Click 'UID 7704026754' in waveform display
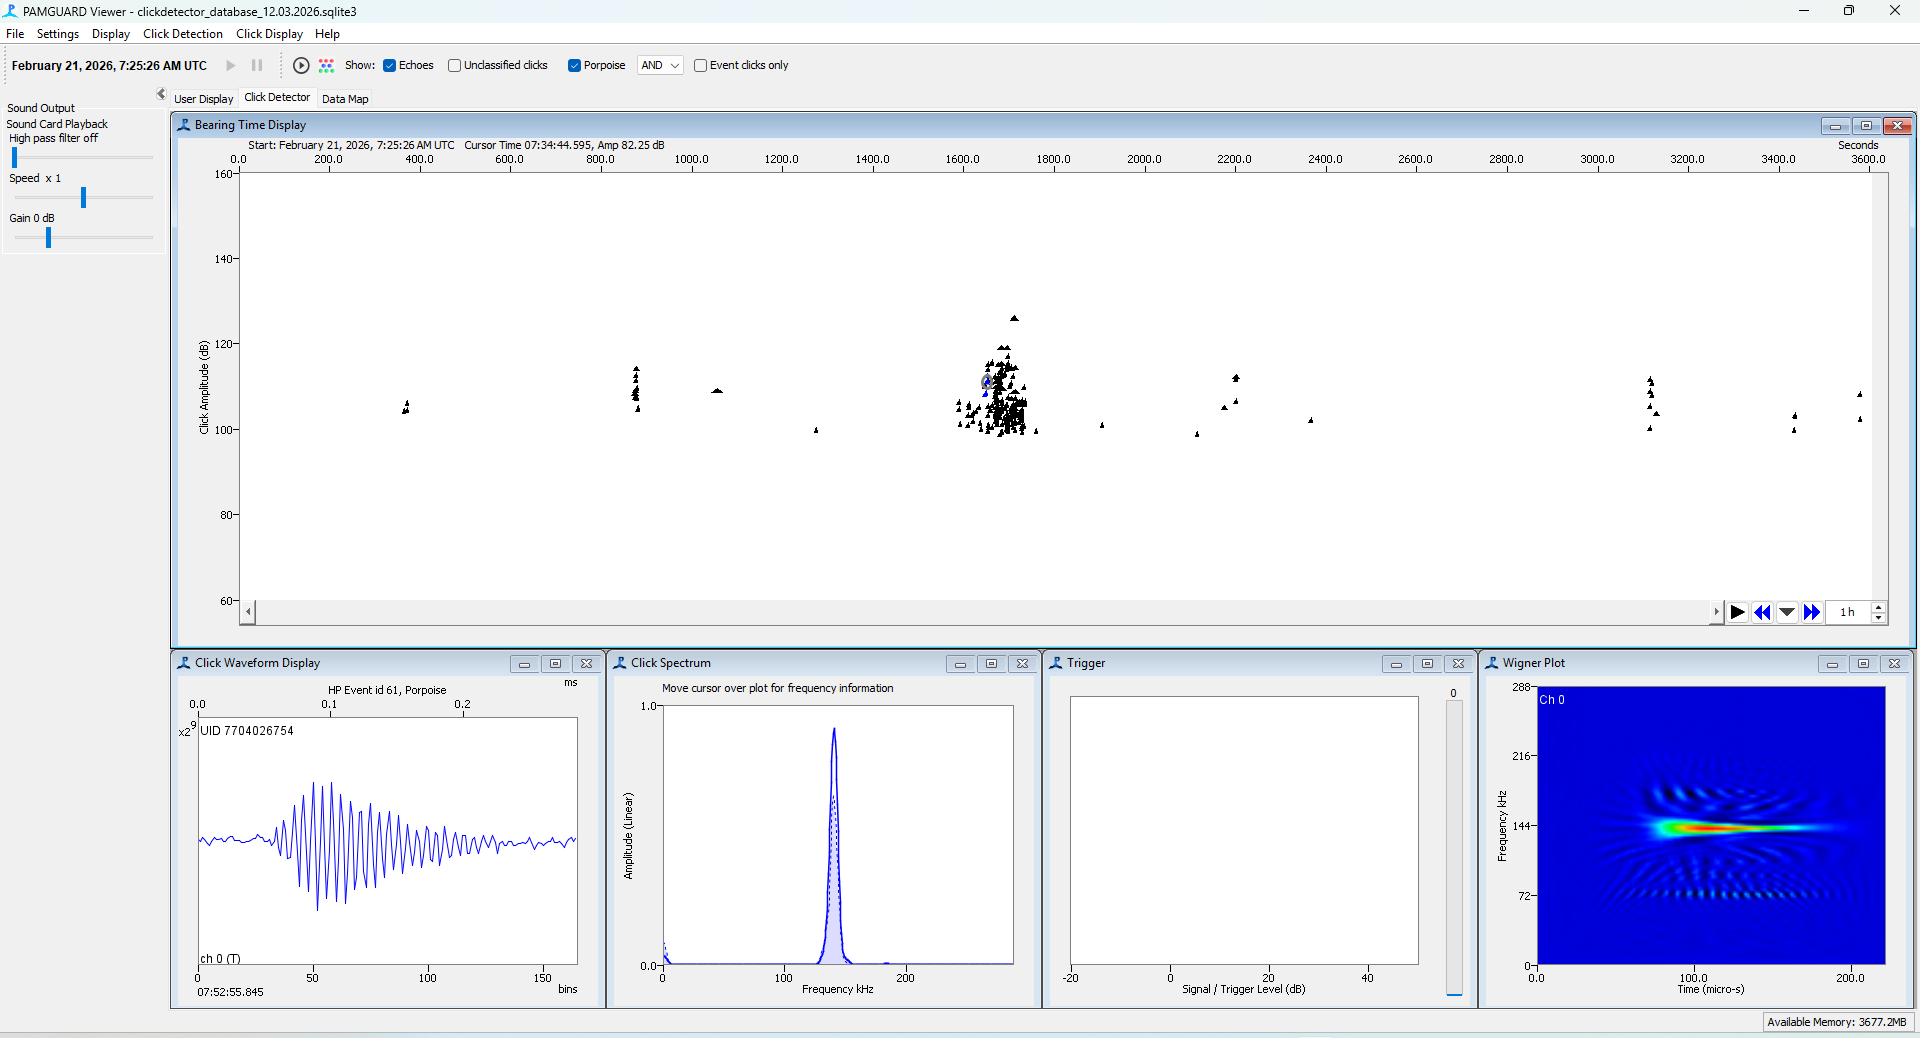 (247, 731)
